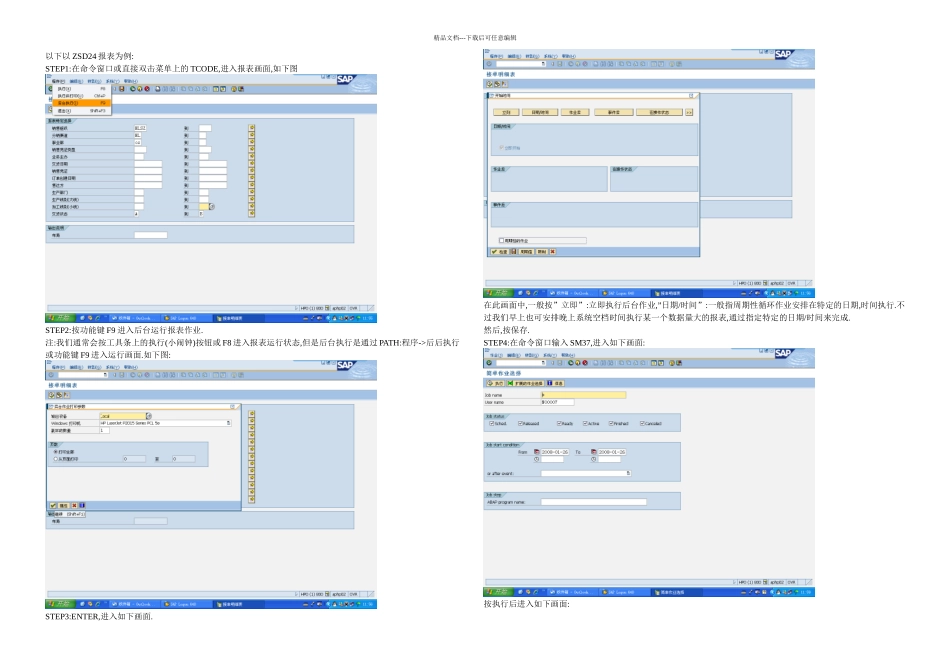SM37 screenshot: click the yellow Exit toolbar icon
The height and width of the screenshot is (672, 950).
578,363
